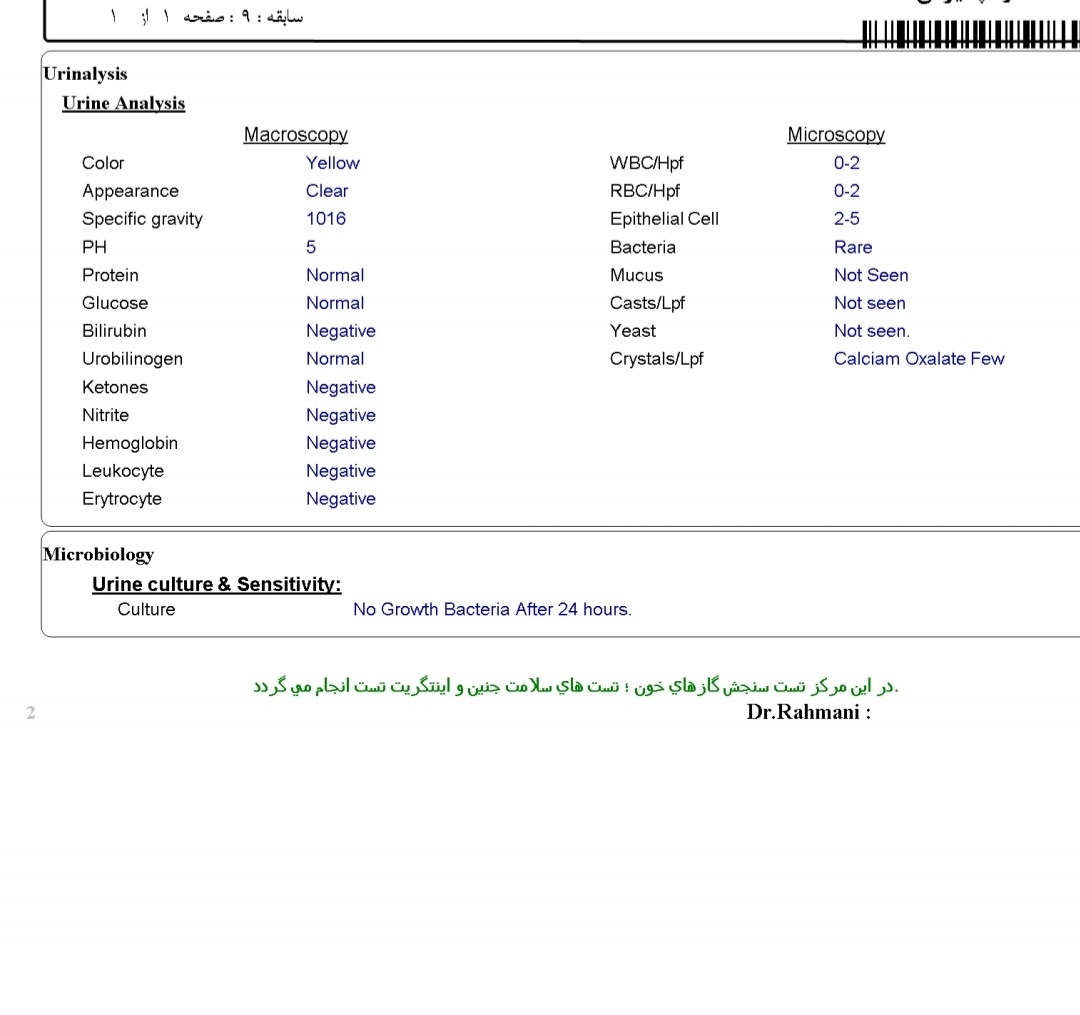Click the Appearance label
Viewport: 1080px width, 1015px height.
(x=130, y=191)
